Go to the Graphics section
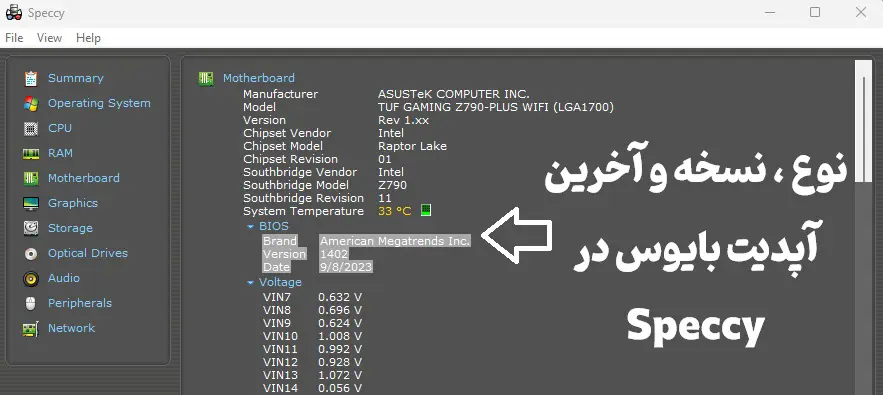 [x=73, y=203]
